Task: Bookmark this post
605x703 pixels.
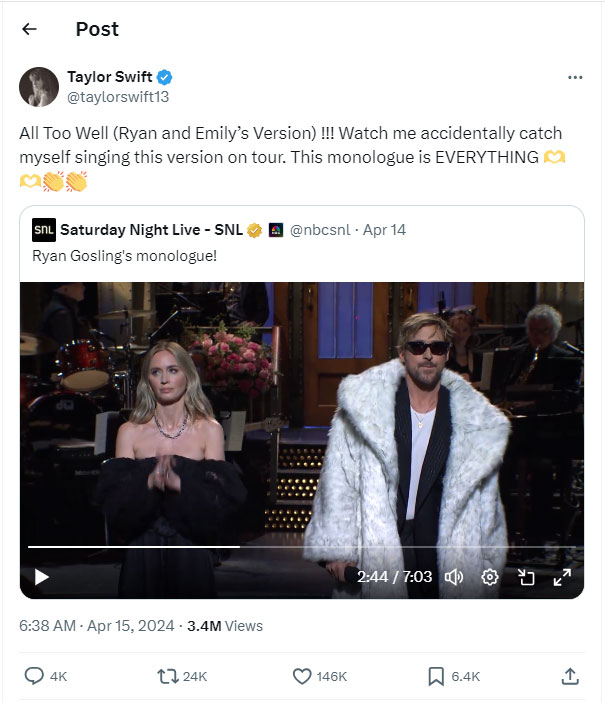Action: pos(436,676)
